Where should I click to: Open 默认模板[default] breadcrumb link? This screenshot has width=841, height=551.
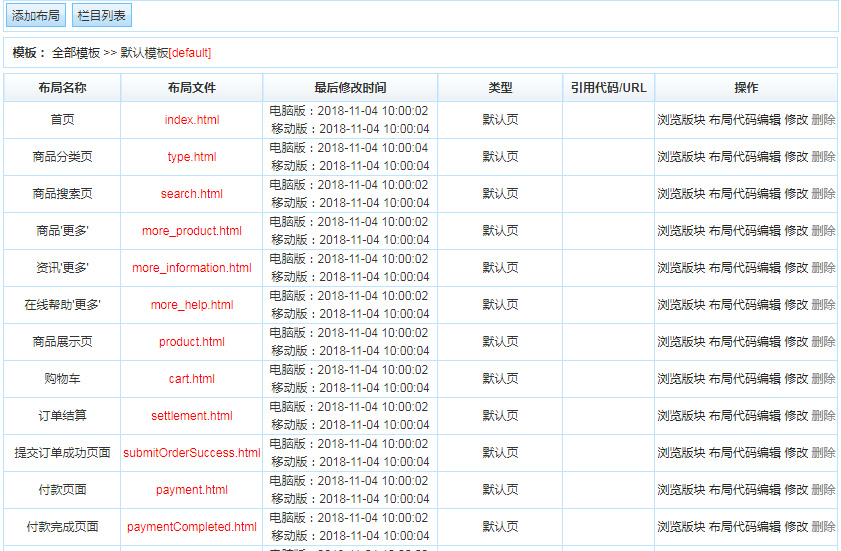[166, 53]
